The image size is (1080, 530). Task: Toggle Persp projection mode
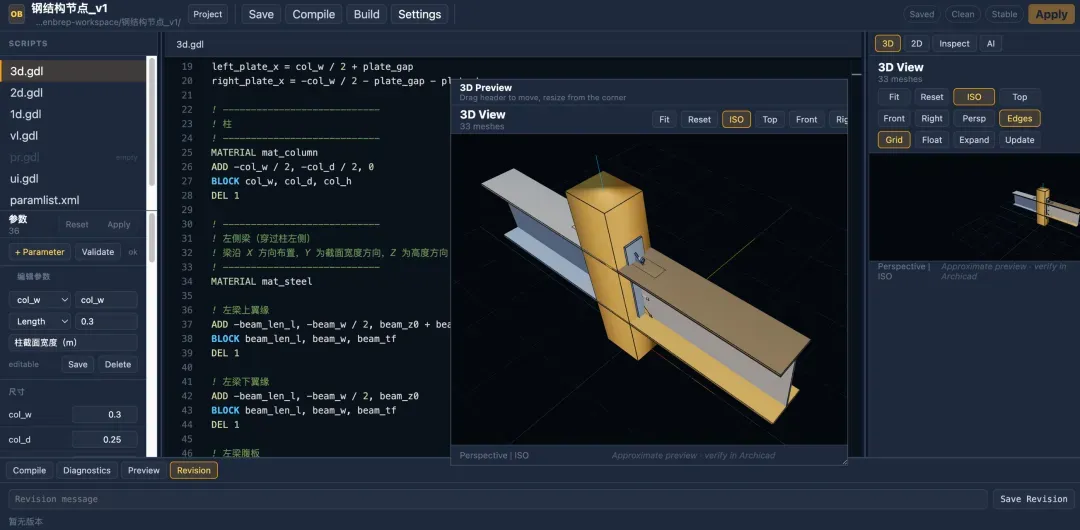pyautogui.click(x=974, y=119)
